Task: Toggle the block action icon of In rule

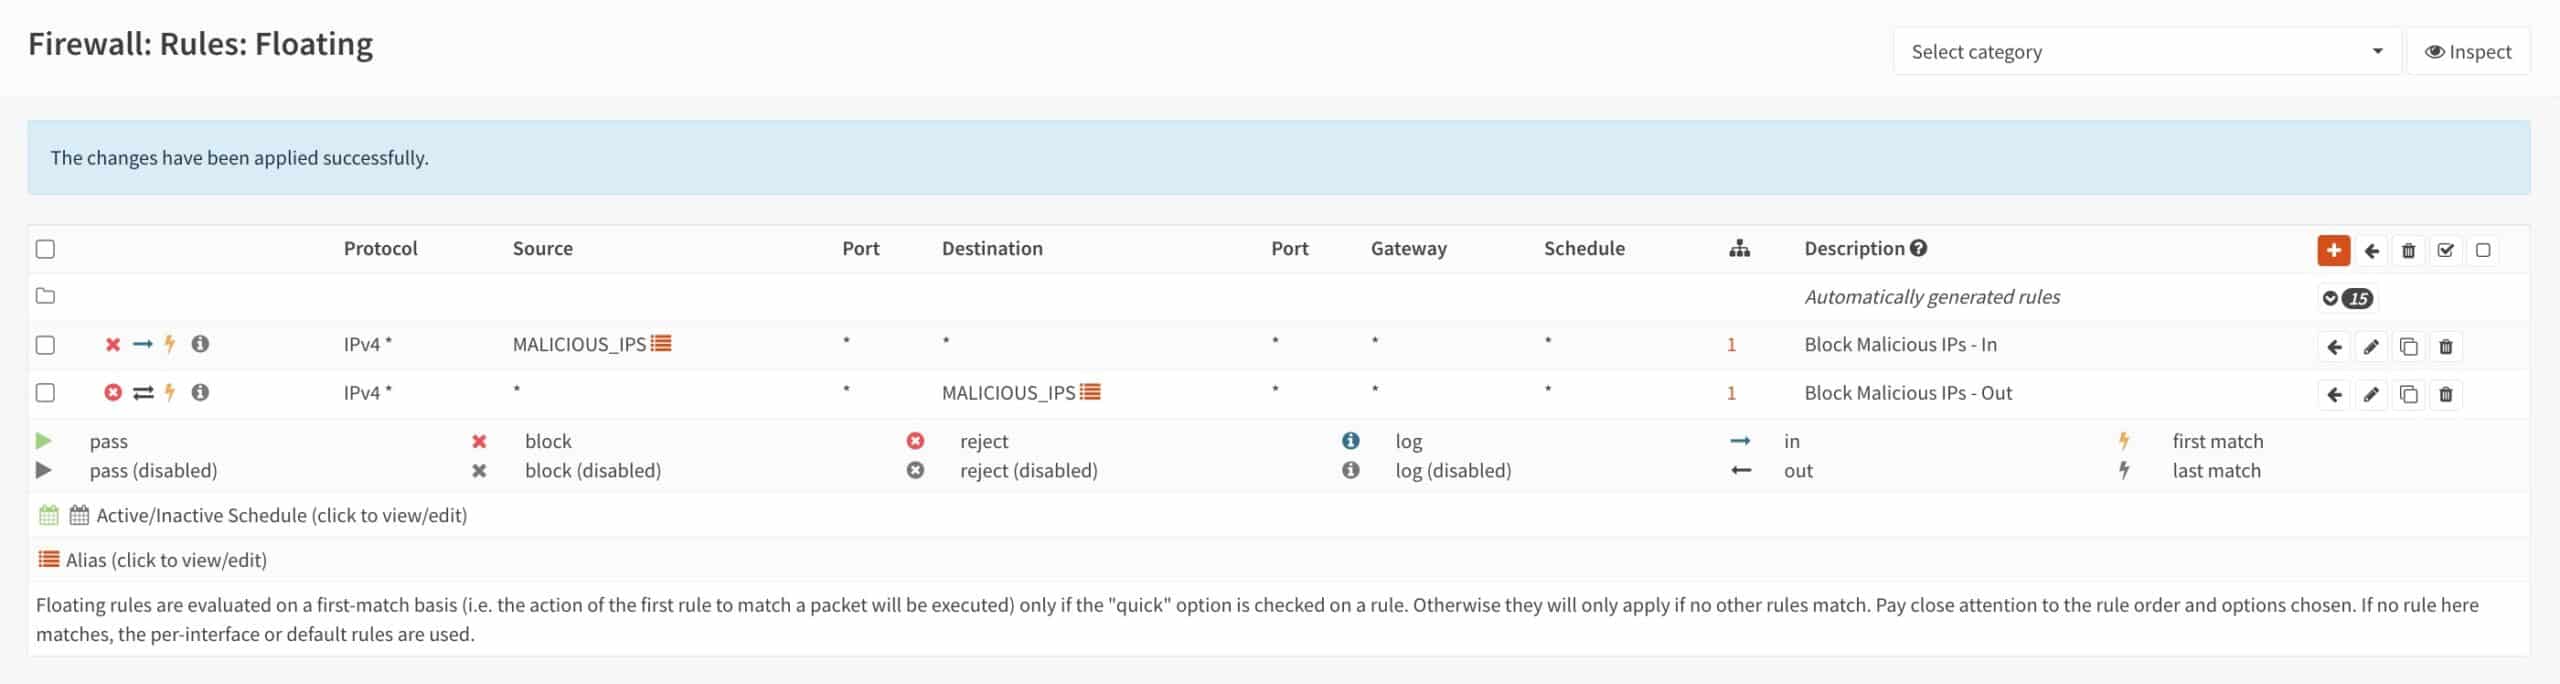Action: point(113,344)
